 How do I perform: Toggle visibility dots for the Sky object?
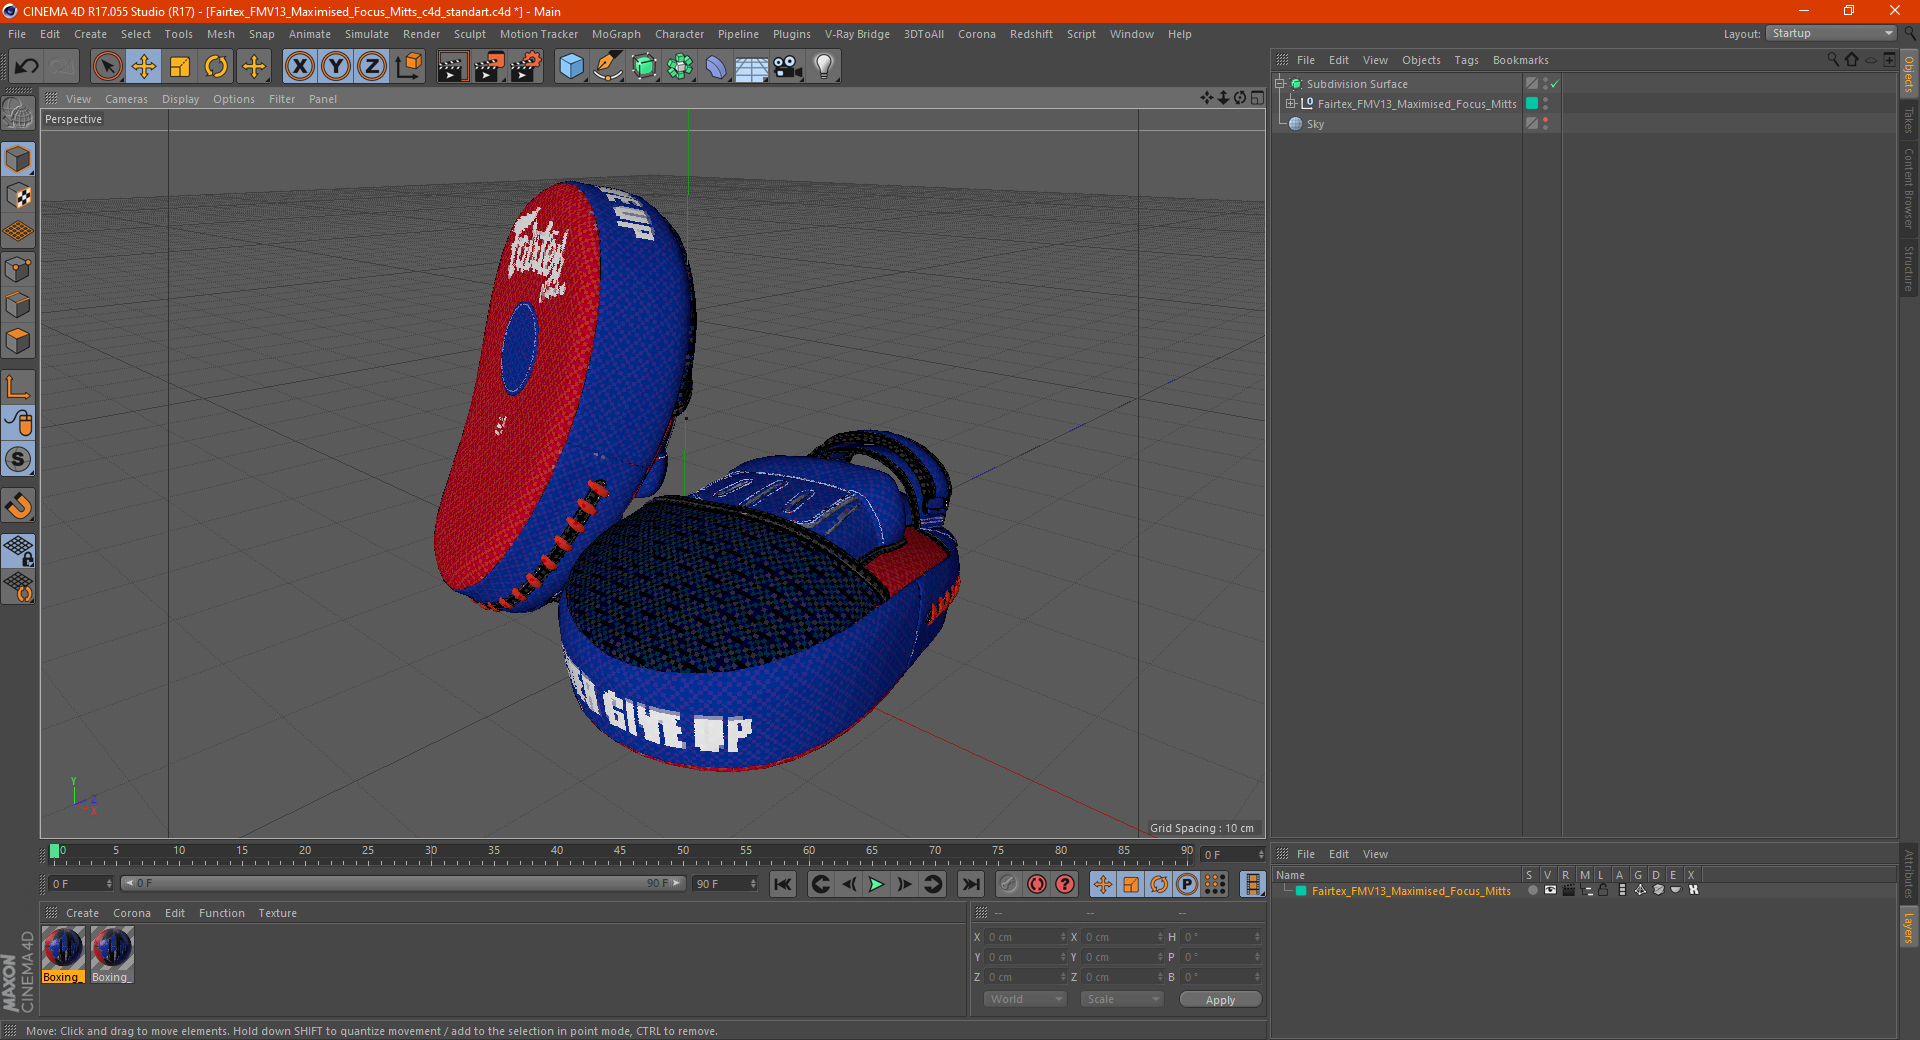(x=1545, y=123)
